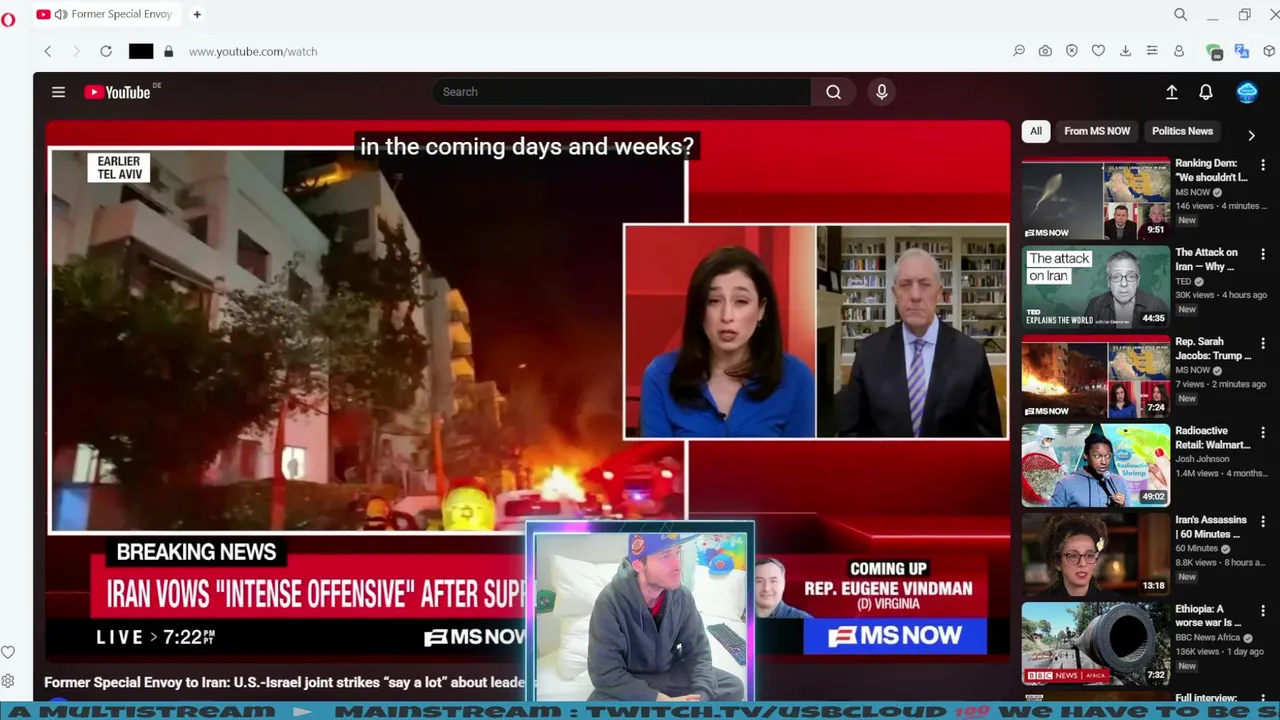The width and height of the screenshot is (1280, 720).
Task: Select the Former Special Envoy browser tab
Action: pyautogui.click(x=110, y=14)
